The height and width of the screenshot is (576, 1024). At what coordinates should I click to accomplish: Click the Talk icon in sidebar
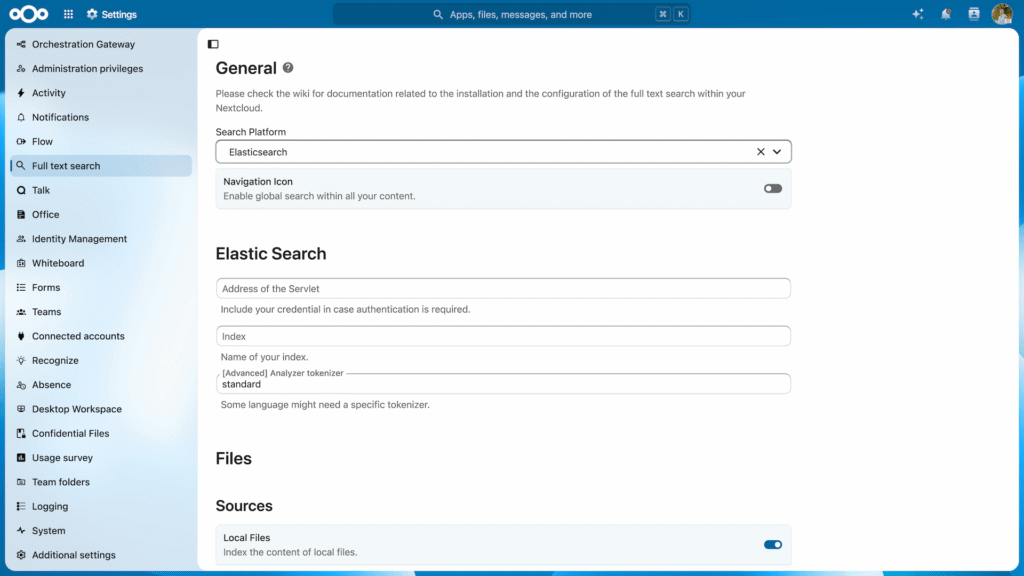pyautogui.click(x=21, y=190)
